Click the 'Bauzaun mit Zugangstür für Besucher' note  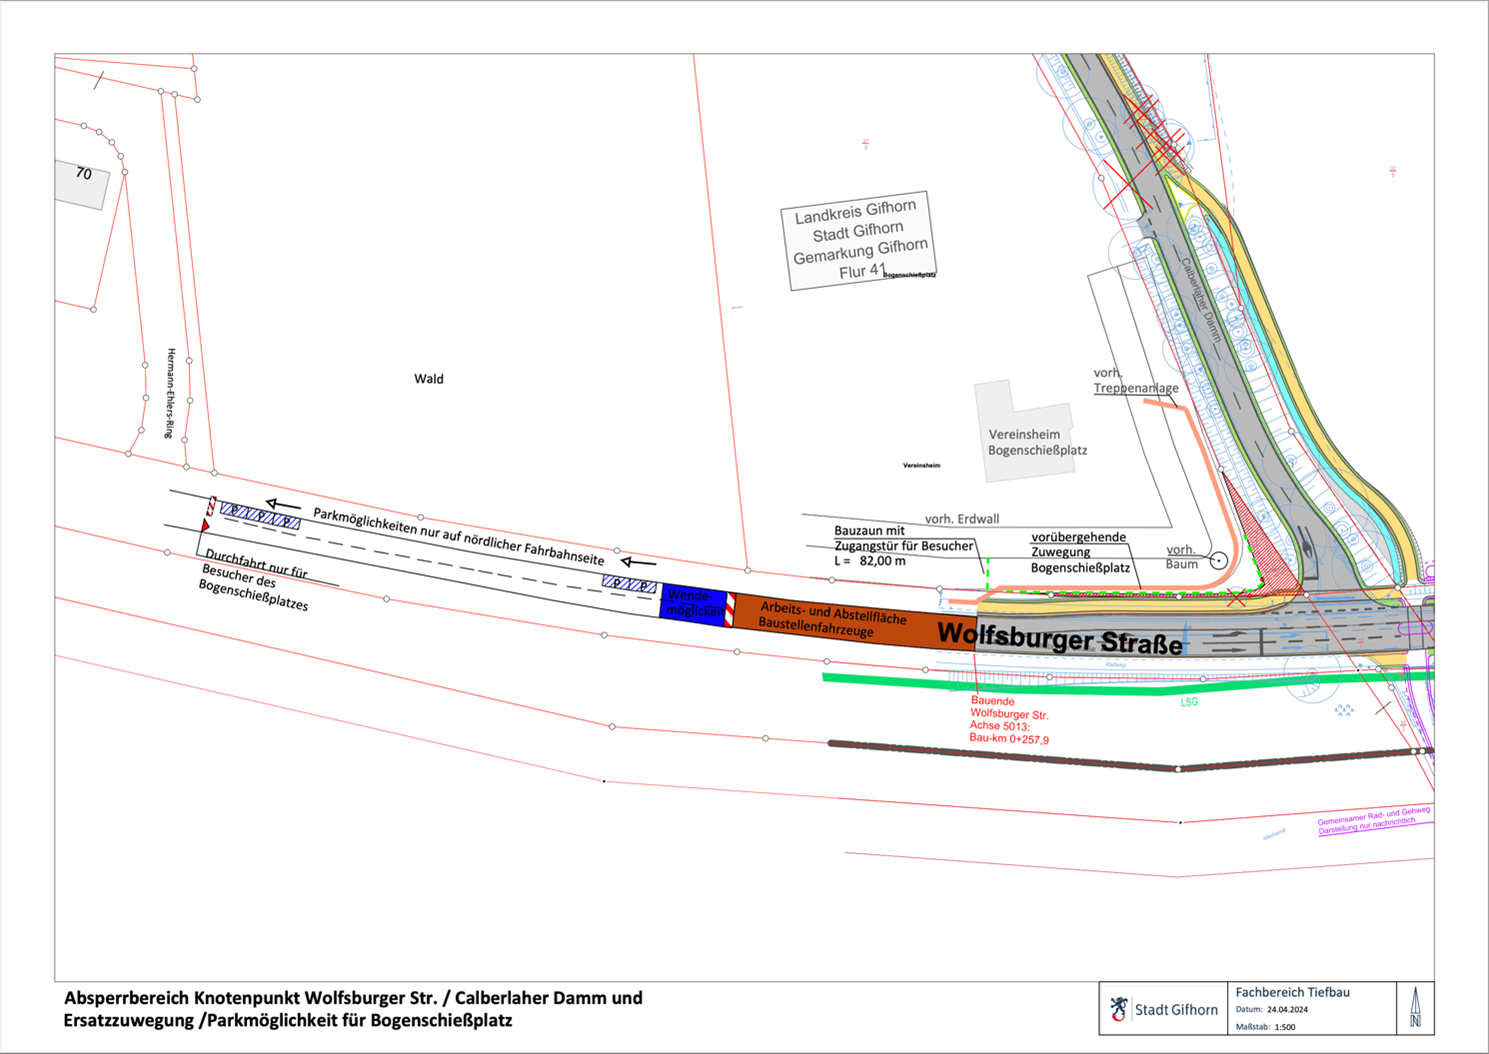pos(903,546)
